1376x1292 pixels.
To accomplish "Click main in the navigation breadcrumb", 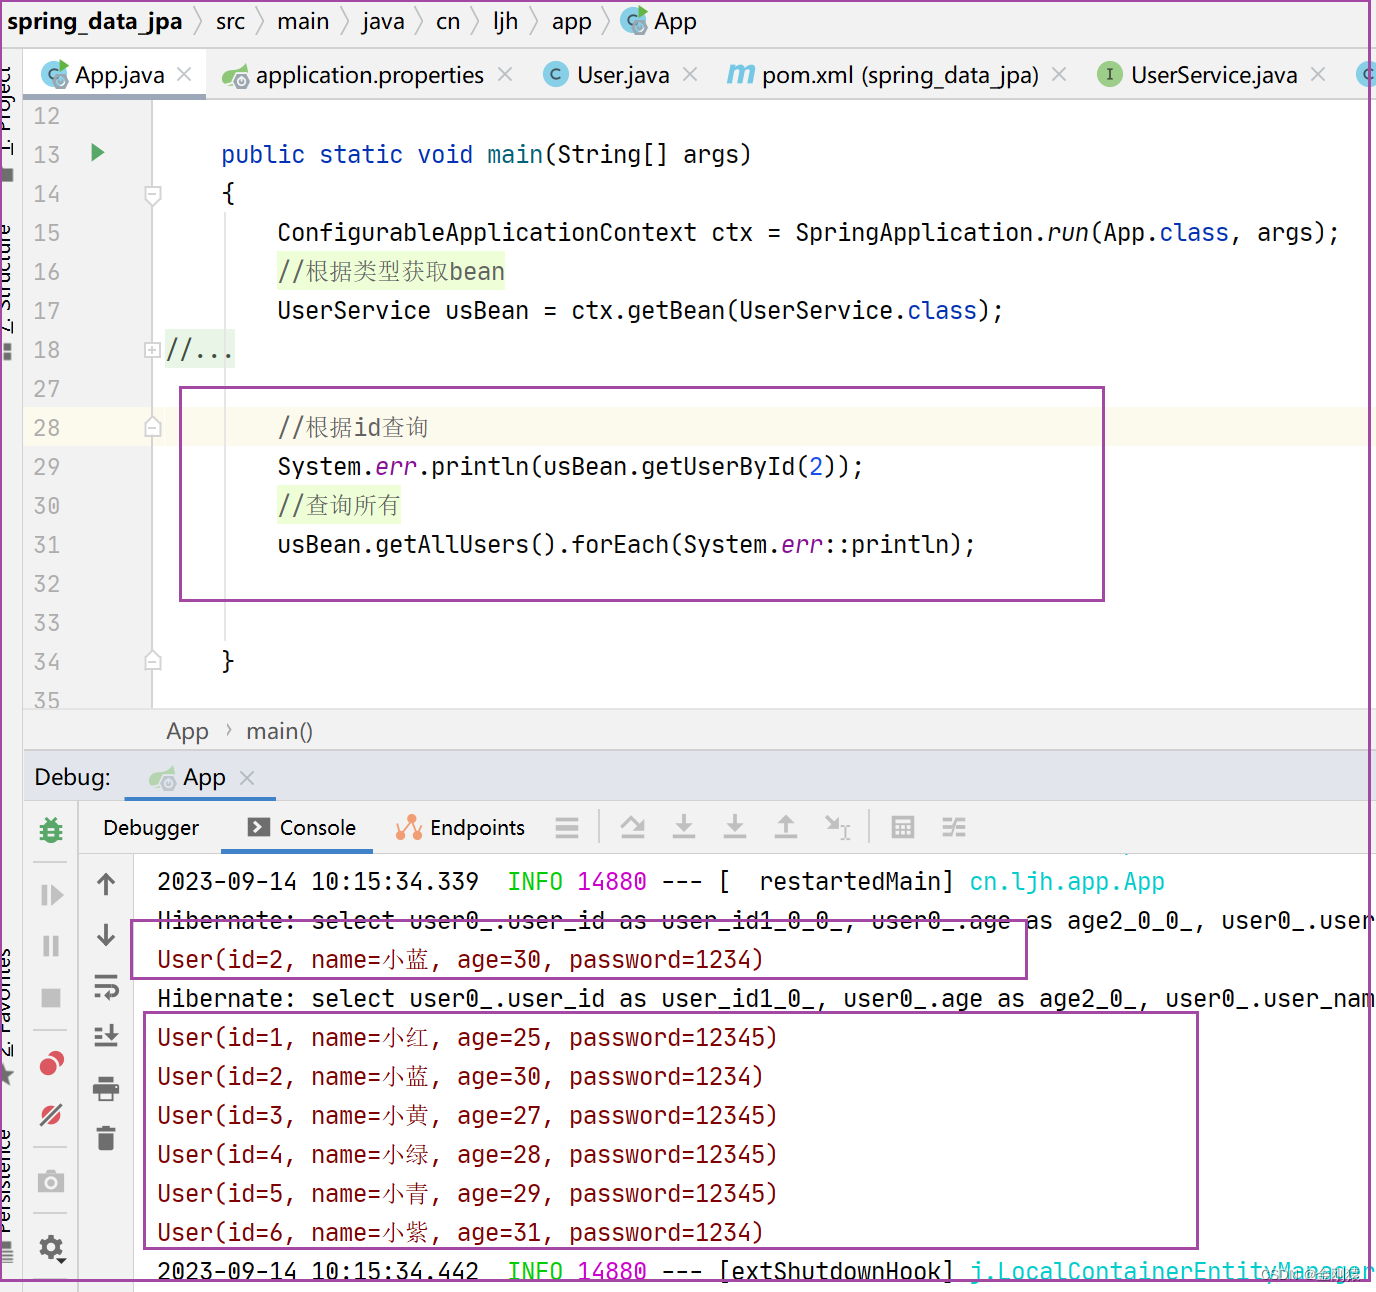I will pos(303,21).
